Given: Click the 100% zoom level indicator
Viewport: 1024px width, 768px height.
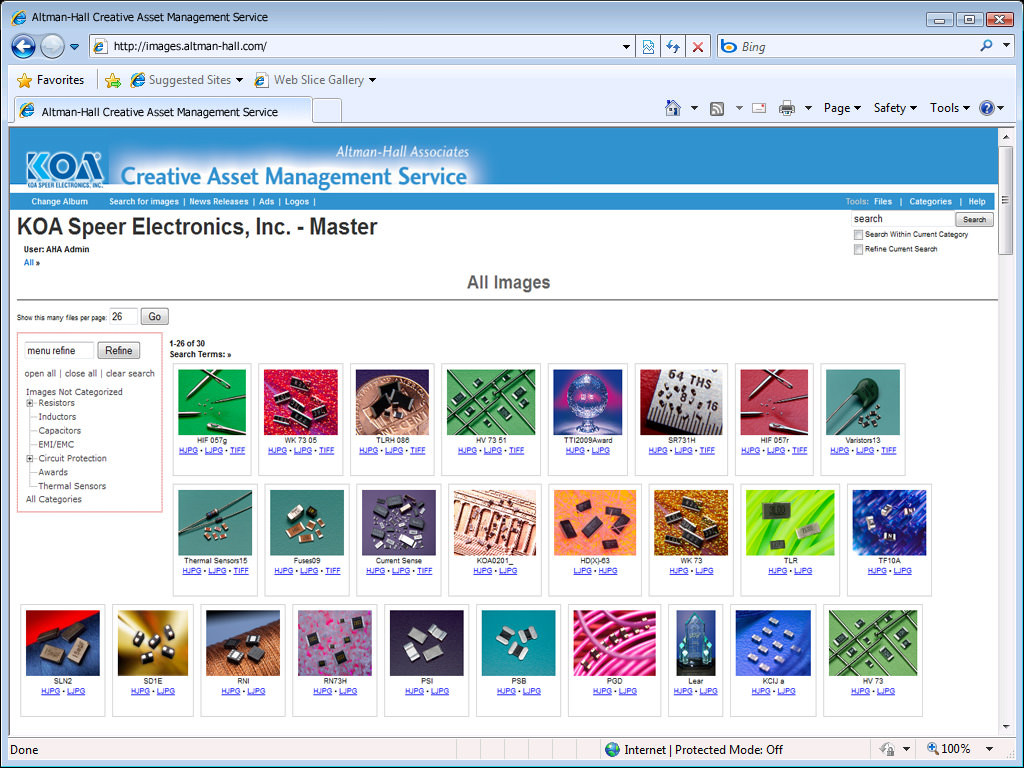Looking at the screenshot, I should point(948,749).
